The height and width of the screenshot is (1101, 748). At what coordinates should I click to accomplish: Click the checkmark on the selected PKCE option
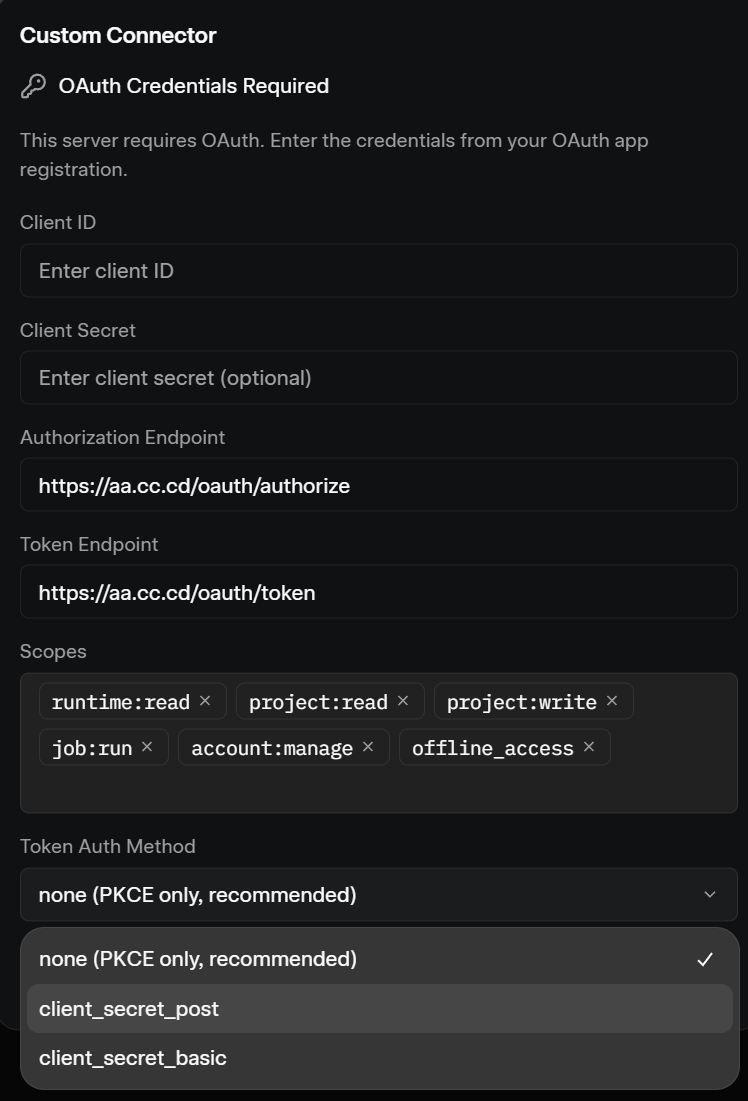[x=705, y=959]
